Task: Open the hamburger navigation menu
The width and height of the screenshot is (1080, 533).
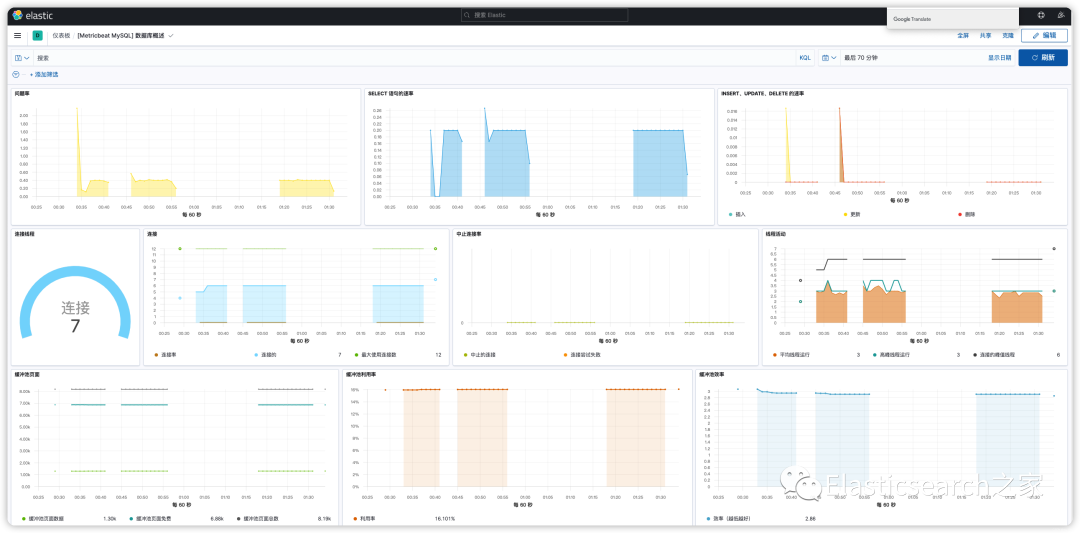Action: pos(17,35)
